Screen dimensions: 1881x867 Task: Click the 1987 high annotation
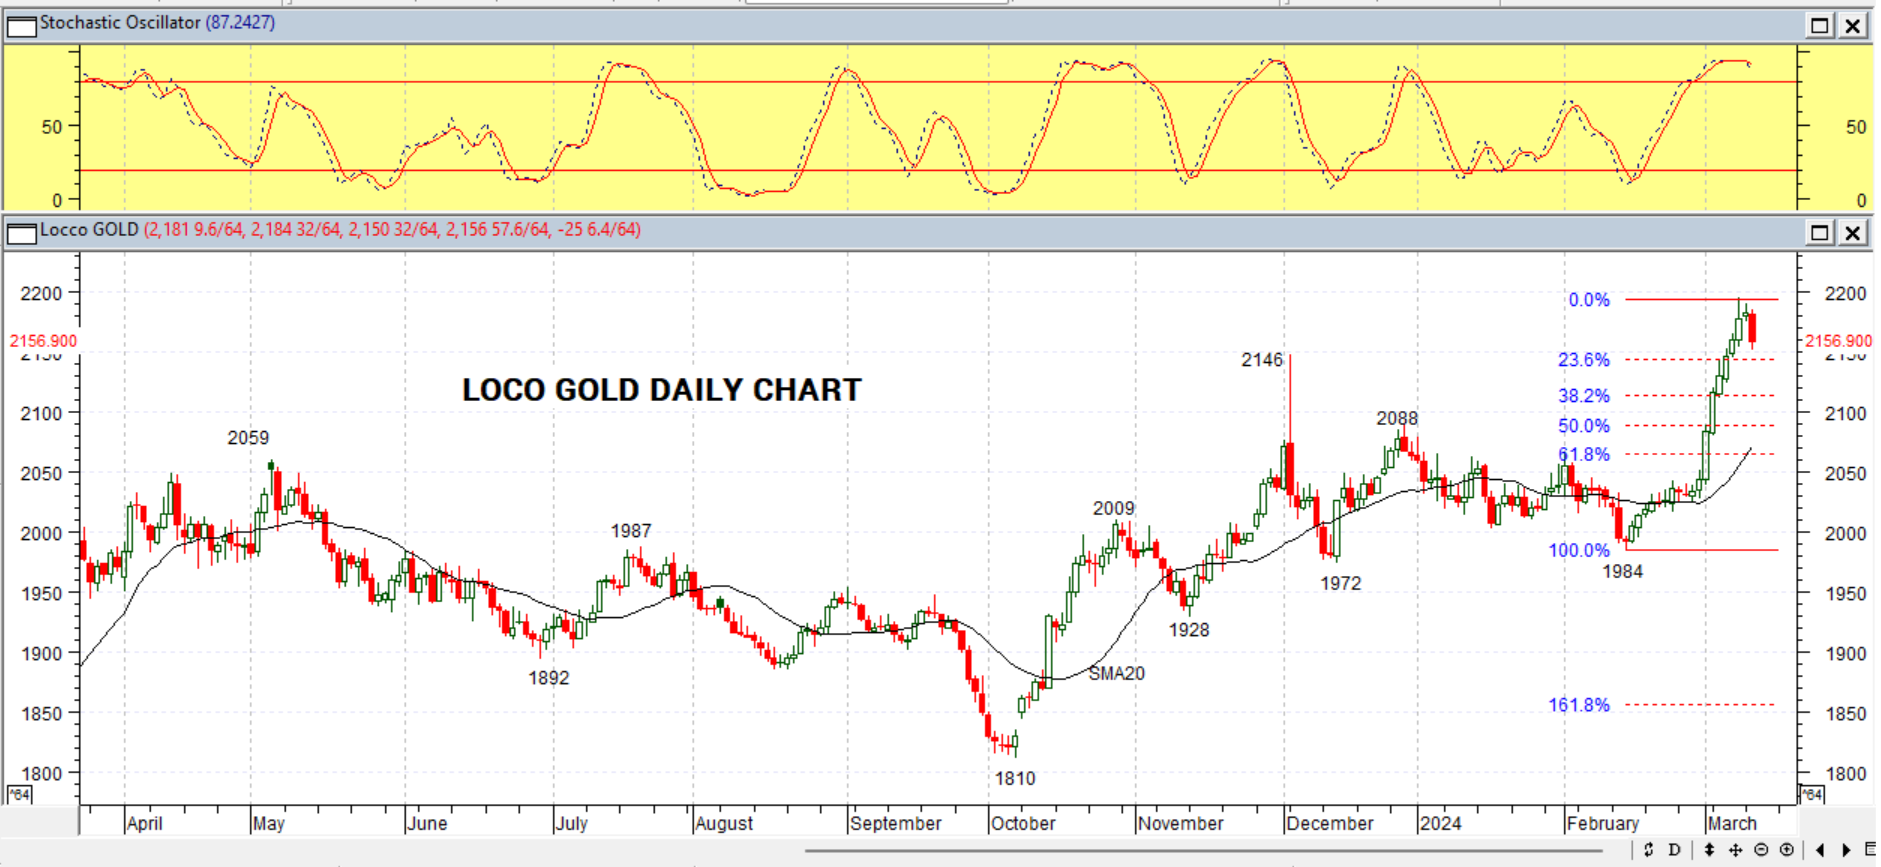pos(631,531)
